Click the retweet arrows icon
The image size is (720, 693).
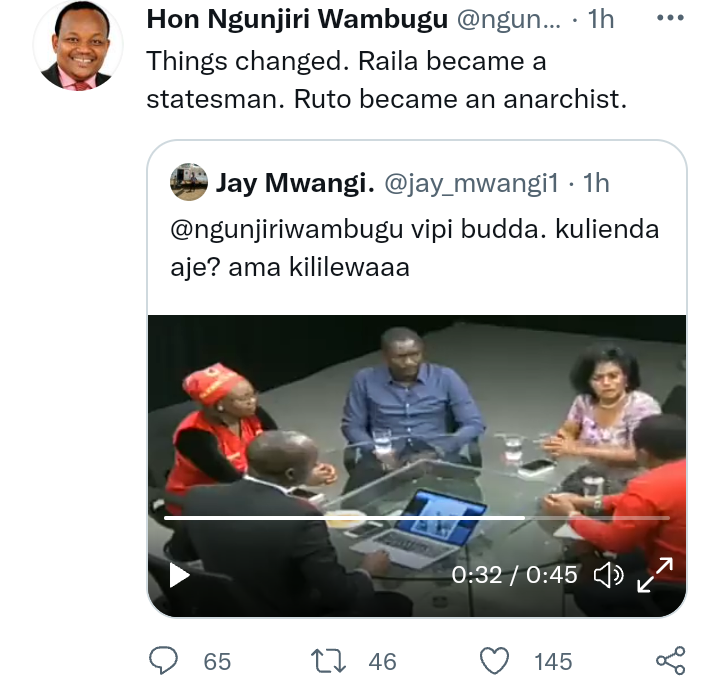click(328, 661)
